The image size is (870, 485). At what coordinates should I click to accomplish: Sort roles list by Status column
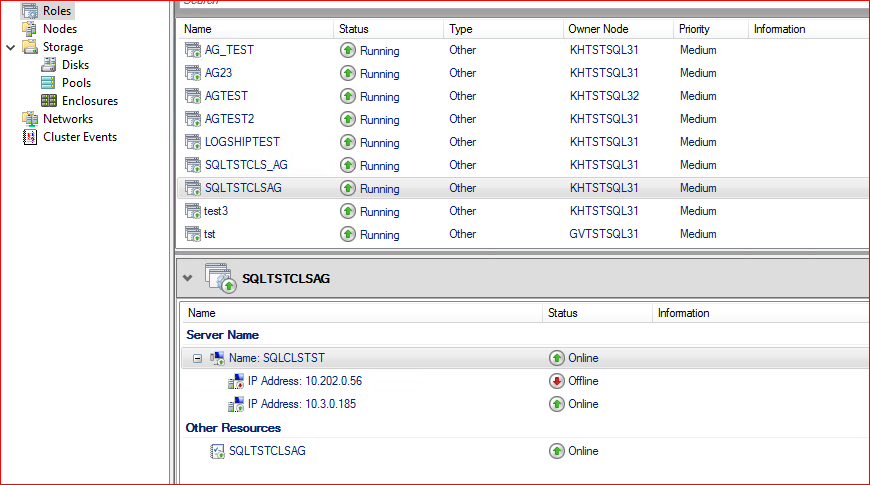tap(354, 29)
